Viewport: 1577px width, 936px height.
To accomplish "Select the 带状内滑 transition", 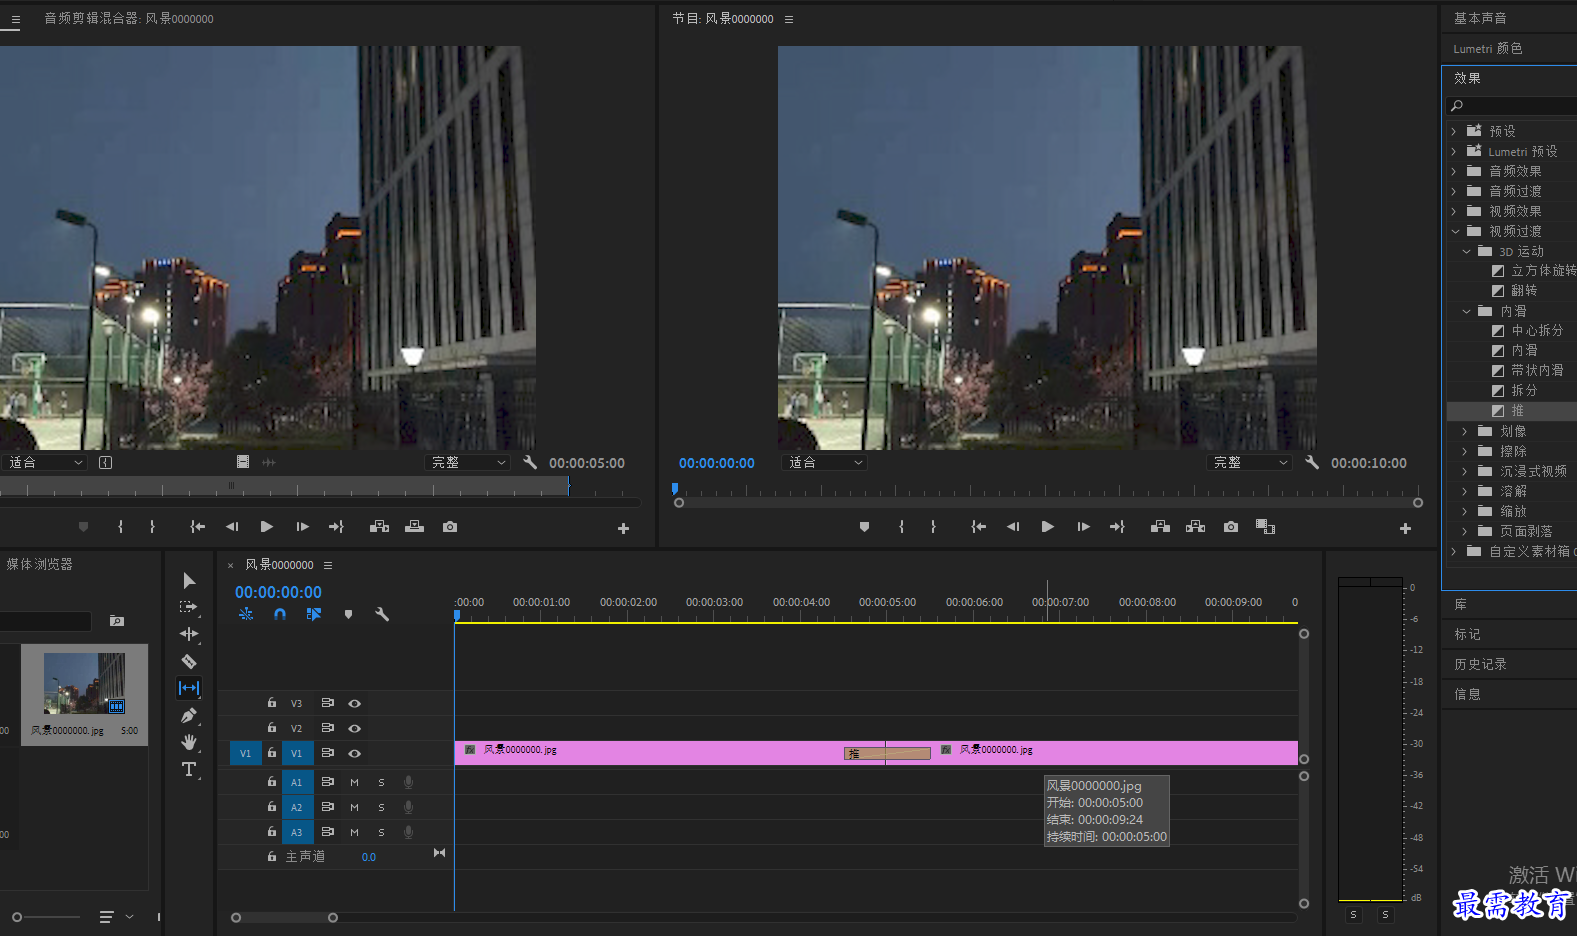I will click(1537, 371).
